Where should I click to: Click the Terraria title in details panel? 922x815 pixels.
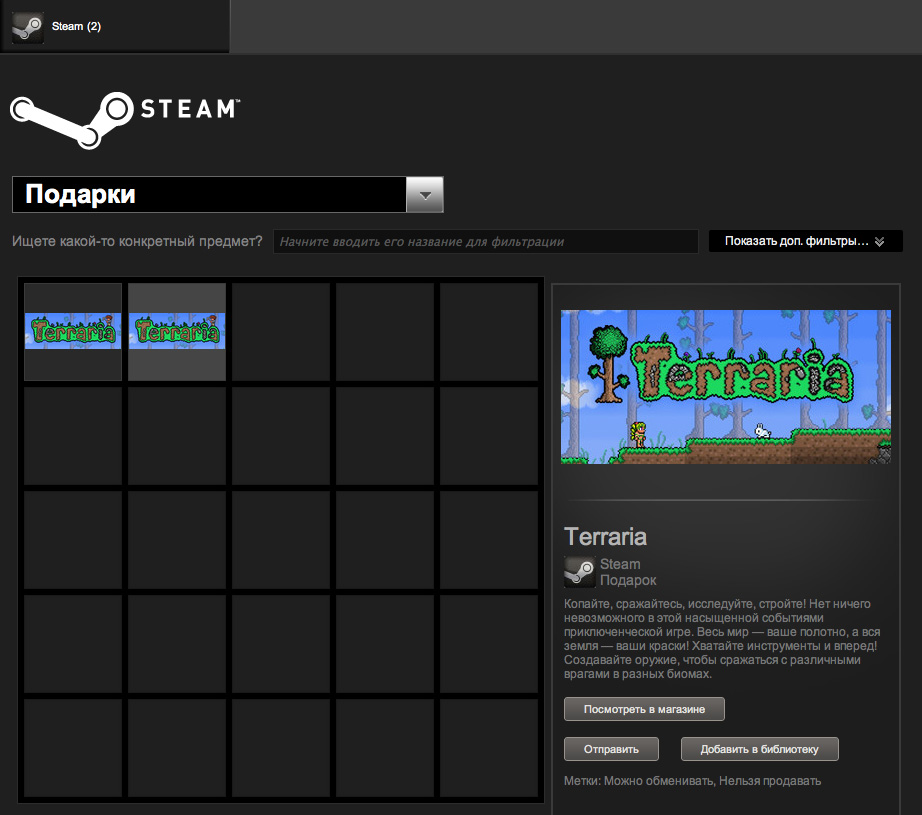click(x=605, y=537)
